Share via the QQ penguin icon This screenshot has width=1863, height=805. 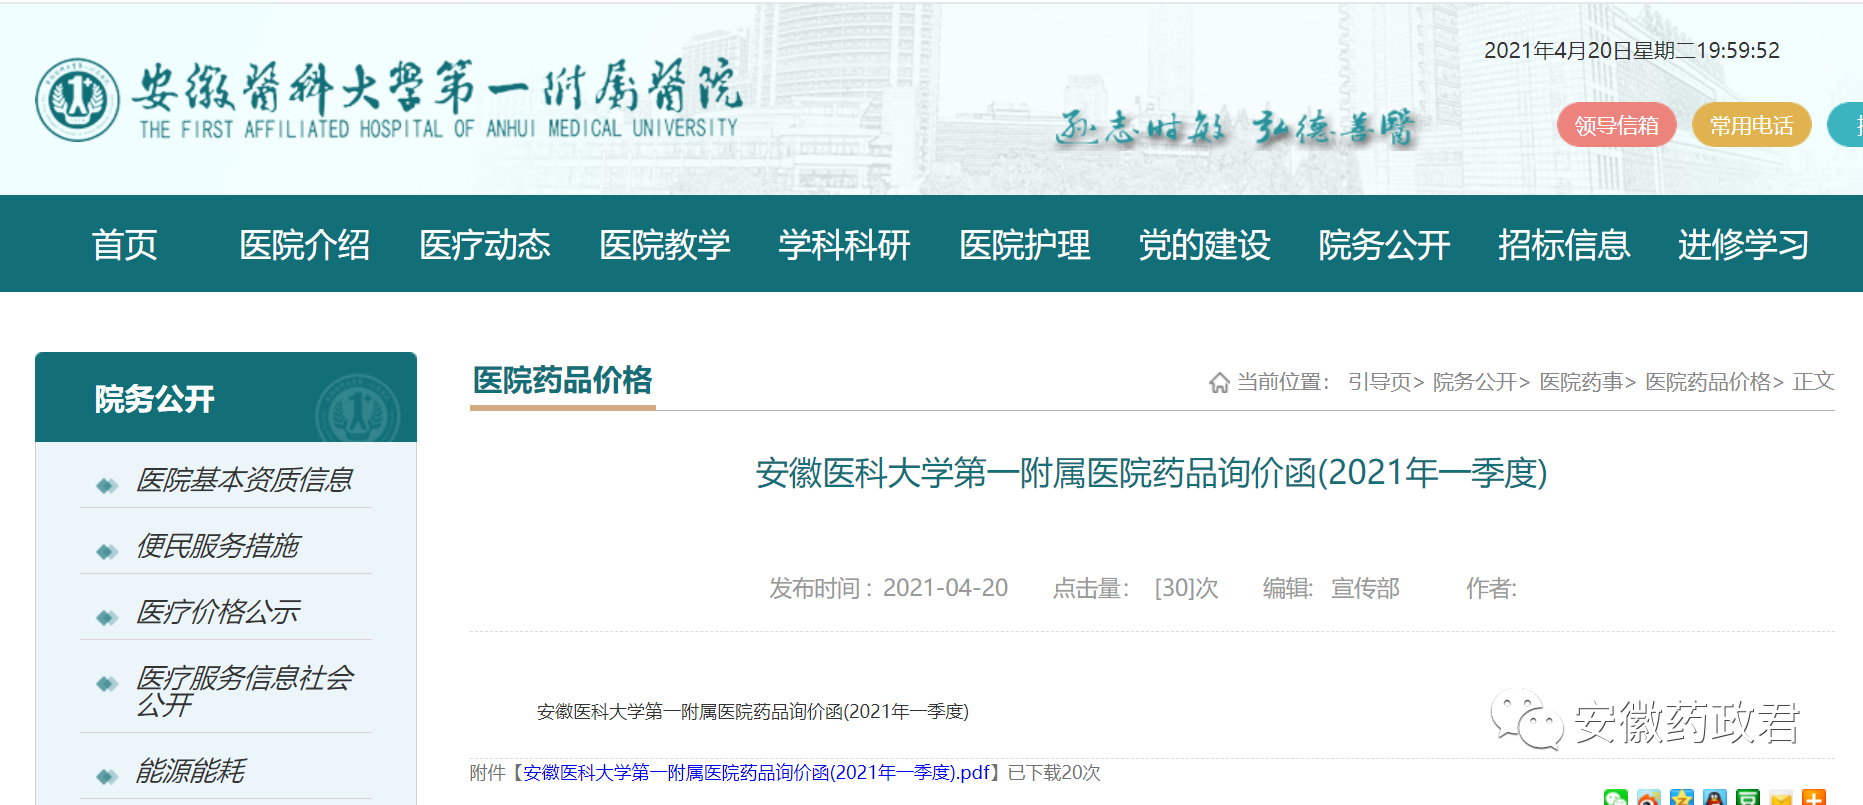(x=1715, y=799)
